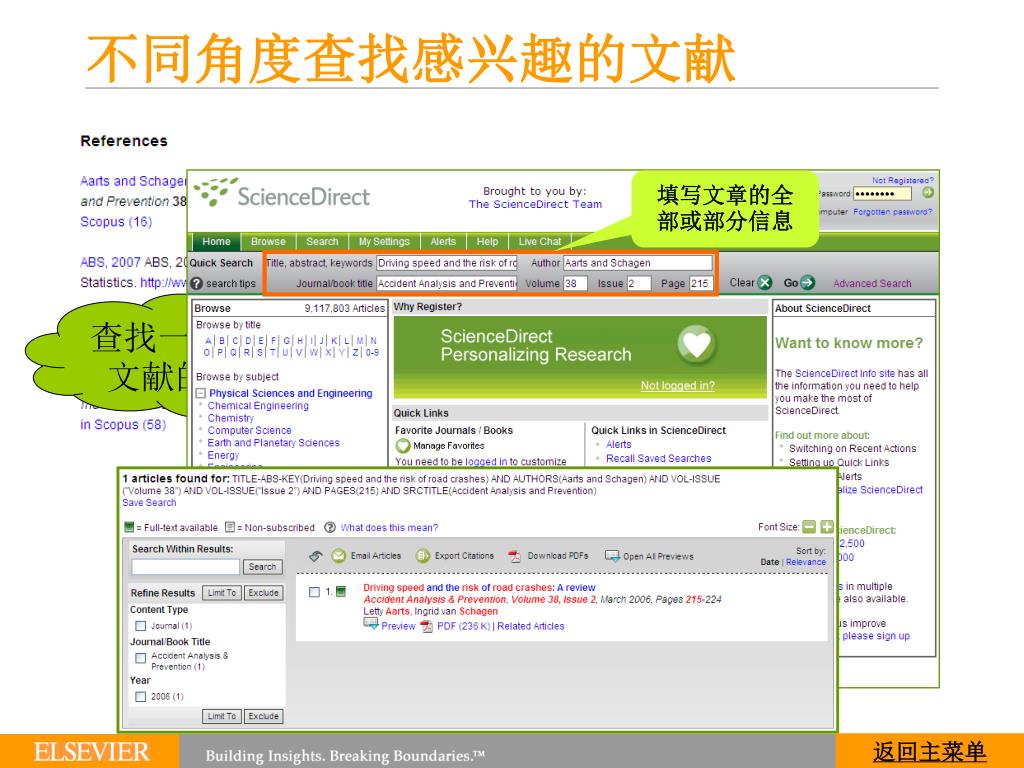Image resolution: width=1024 pixels, height=768 pixels.
Task: Click the Not logged in? link
Action: (x=677, y=385)
